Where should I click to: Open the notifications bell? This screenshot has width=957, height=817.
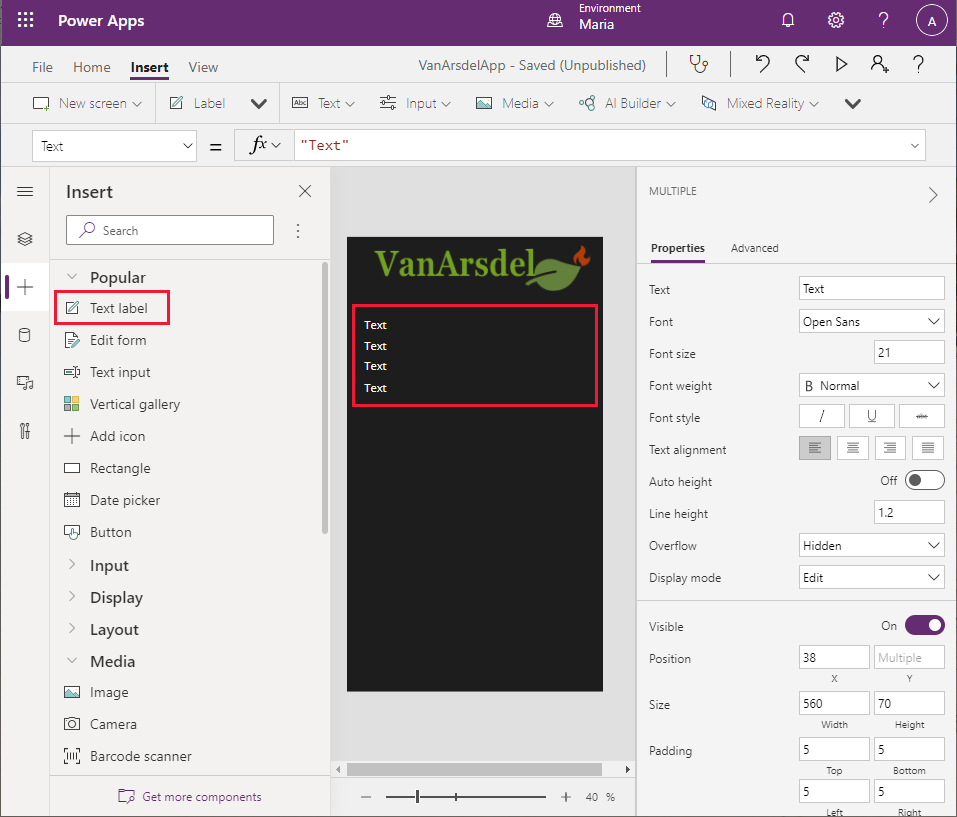click(x=788, y=19)
